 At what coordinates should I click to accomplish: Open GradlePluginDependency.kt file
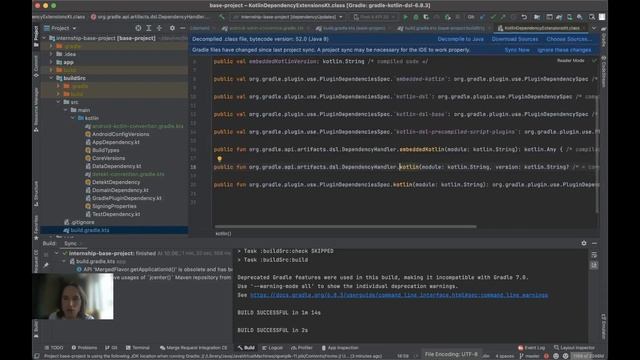tap(126, 198)
